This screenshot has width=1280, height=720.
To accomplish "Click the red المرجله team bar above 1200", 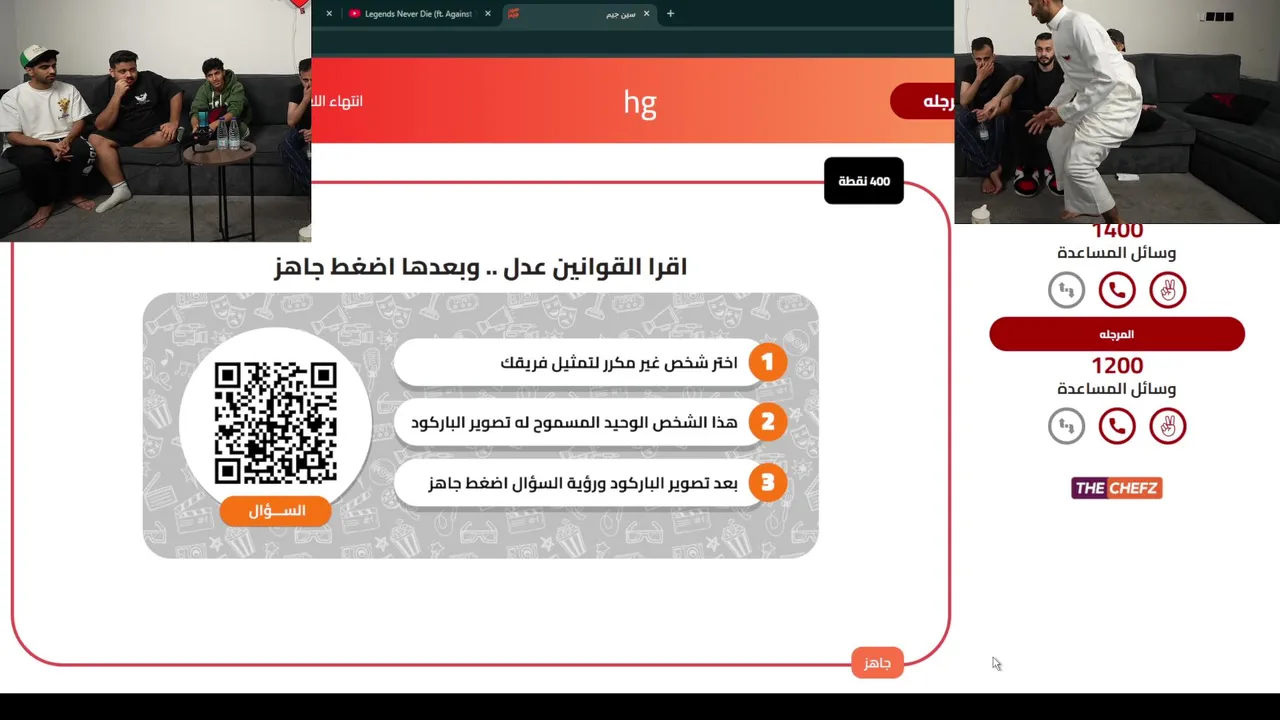I will [1117, 334].
